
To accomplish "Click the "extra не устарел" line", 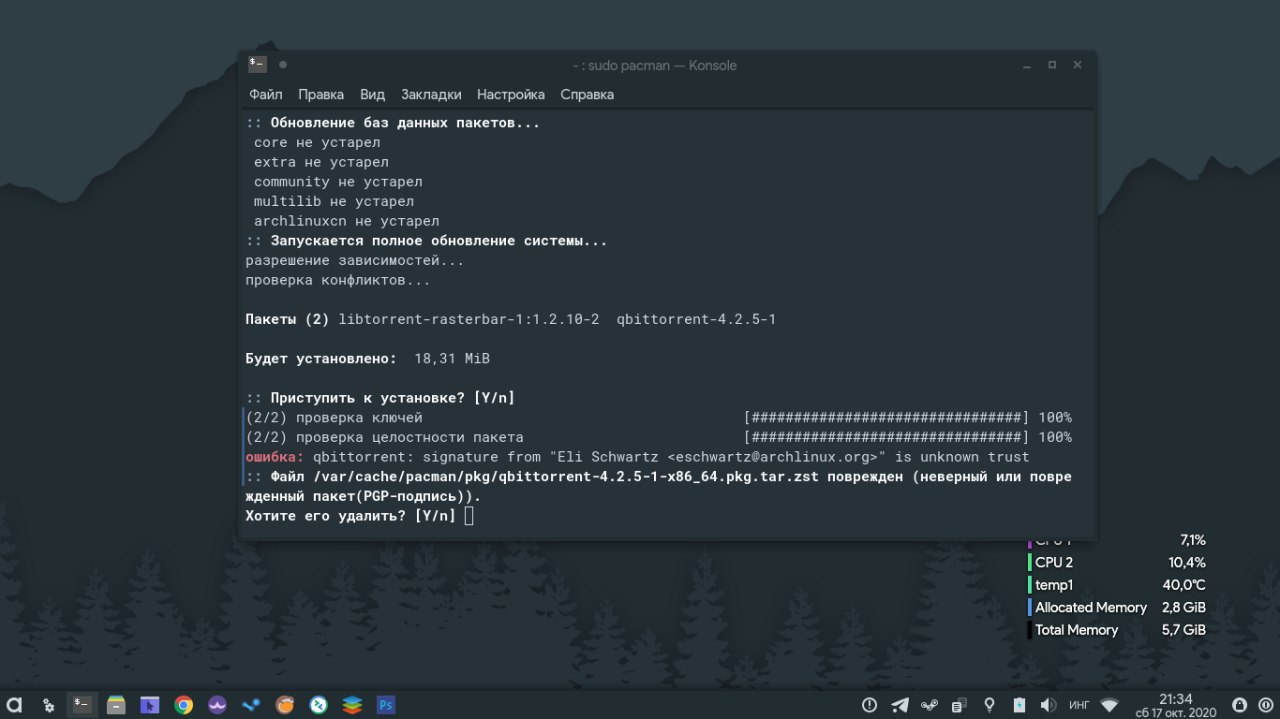I will coord(321,162).
